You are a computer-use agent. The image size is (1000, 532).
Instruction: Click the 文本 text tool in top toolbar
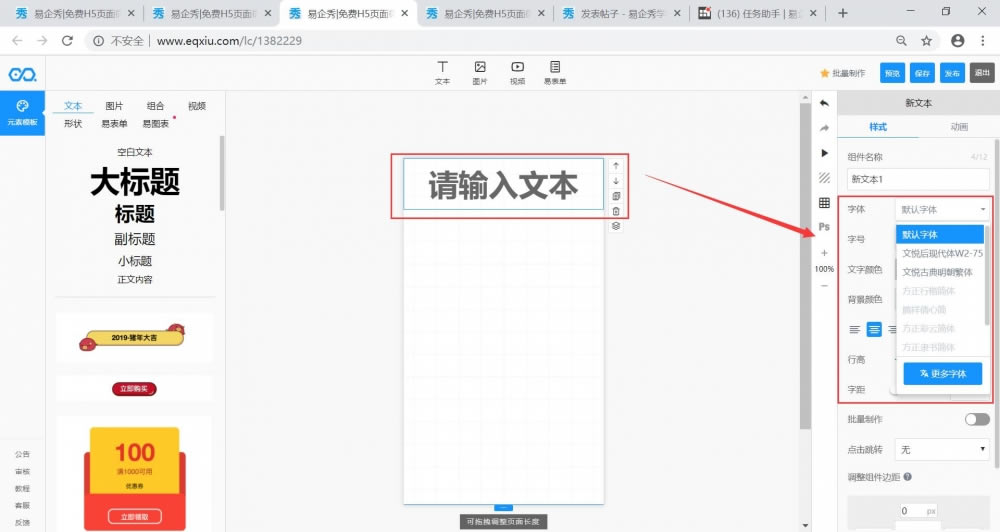pos(442,71)
